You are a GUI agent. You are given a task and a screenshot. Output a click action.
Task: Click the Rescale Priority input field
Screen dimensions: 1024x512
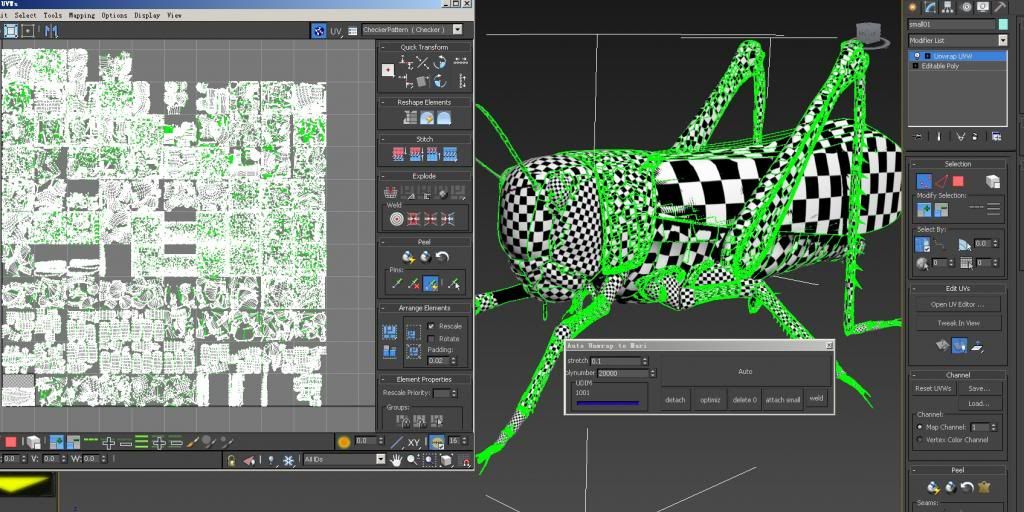[x=441, y=393]
